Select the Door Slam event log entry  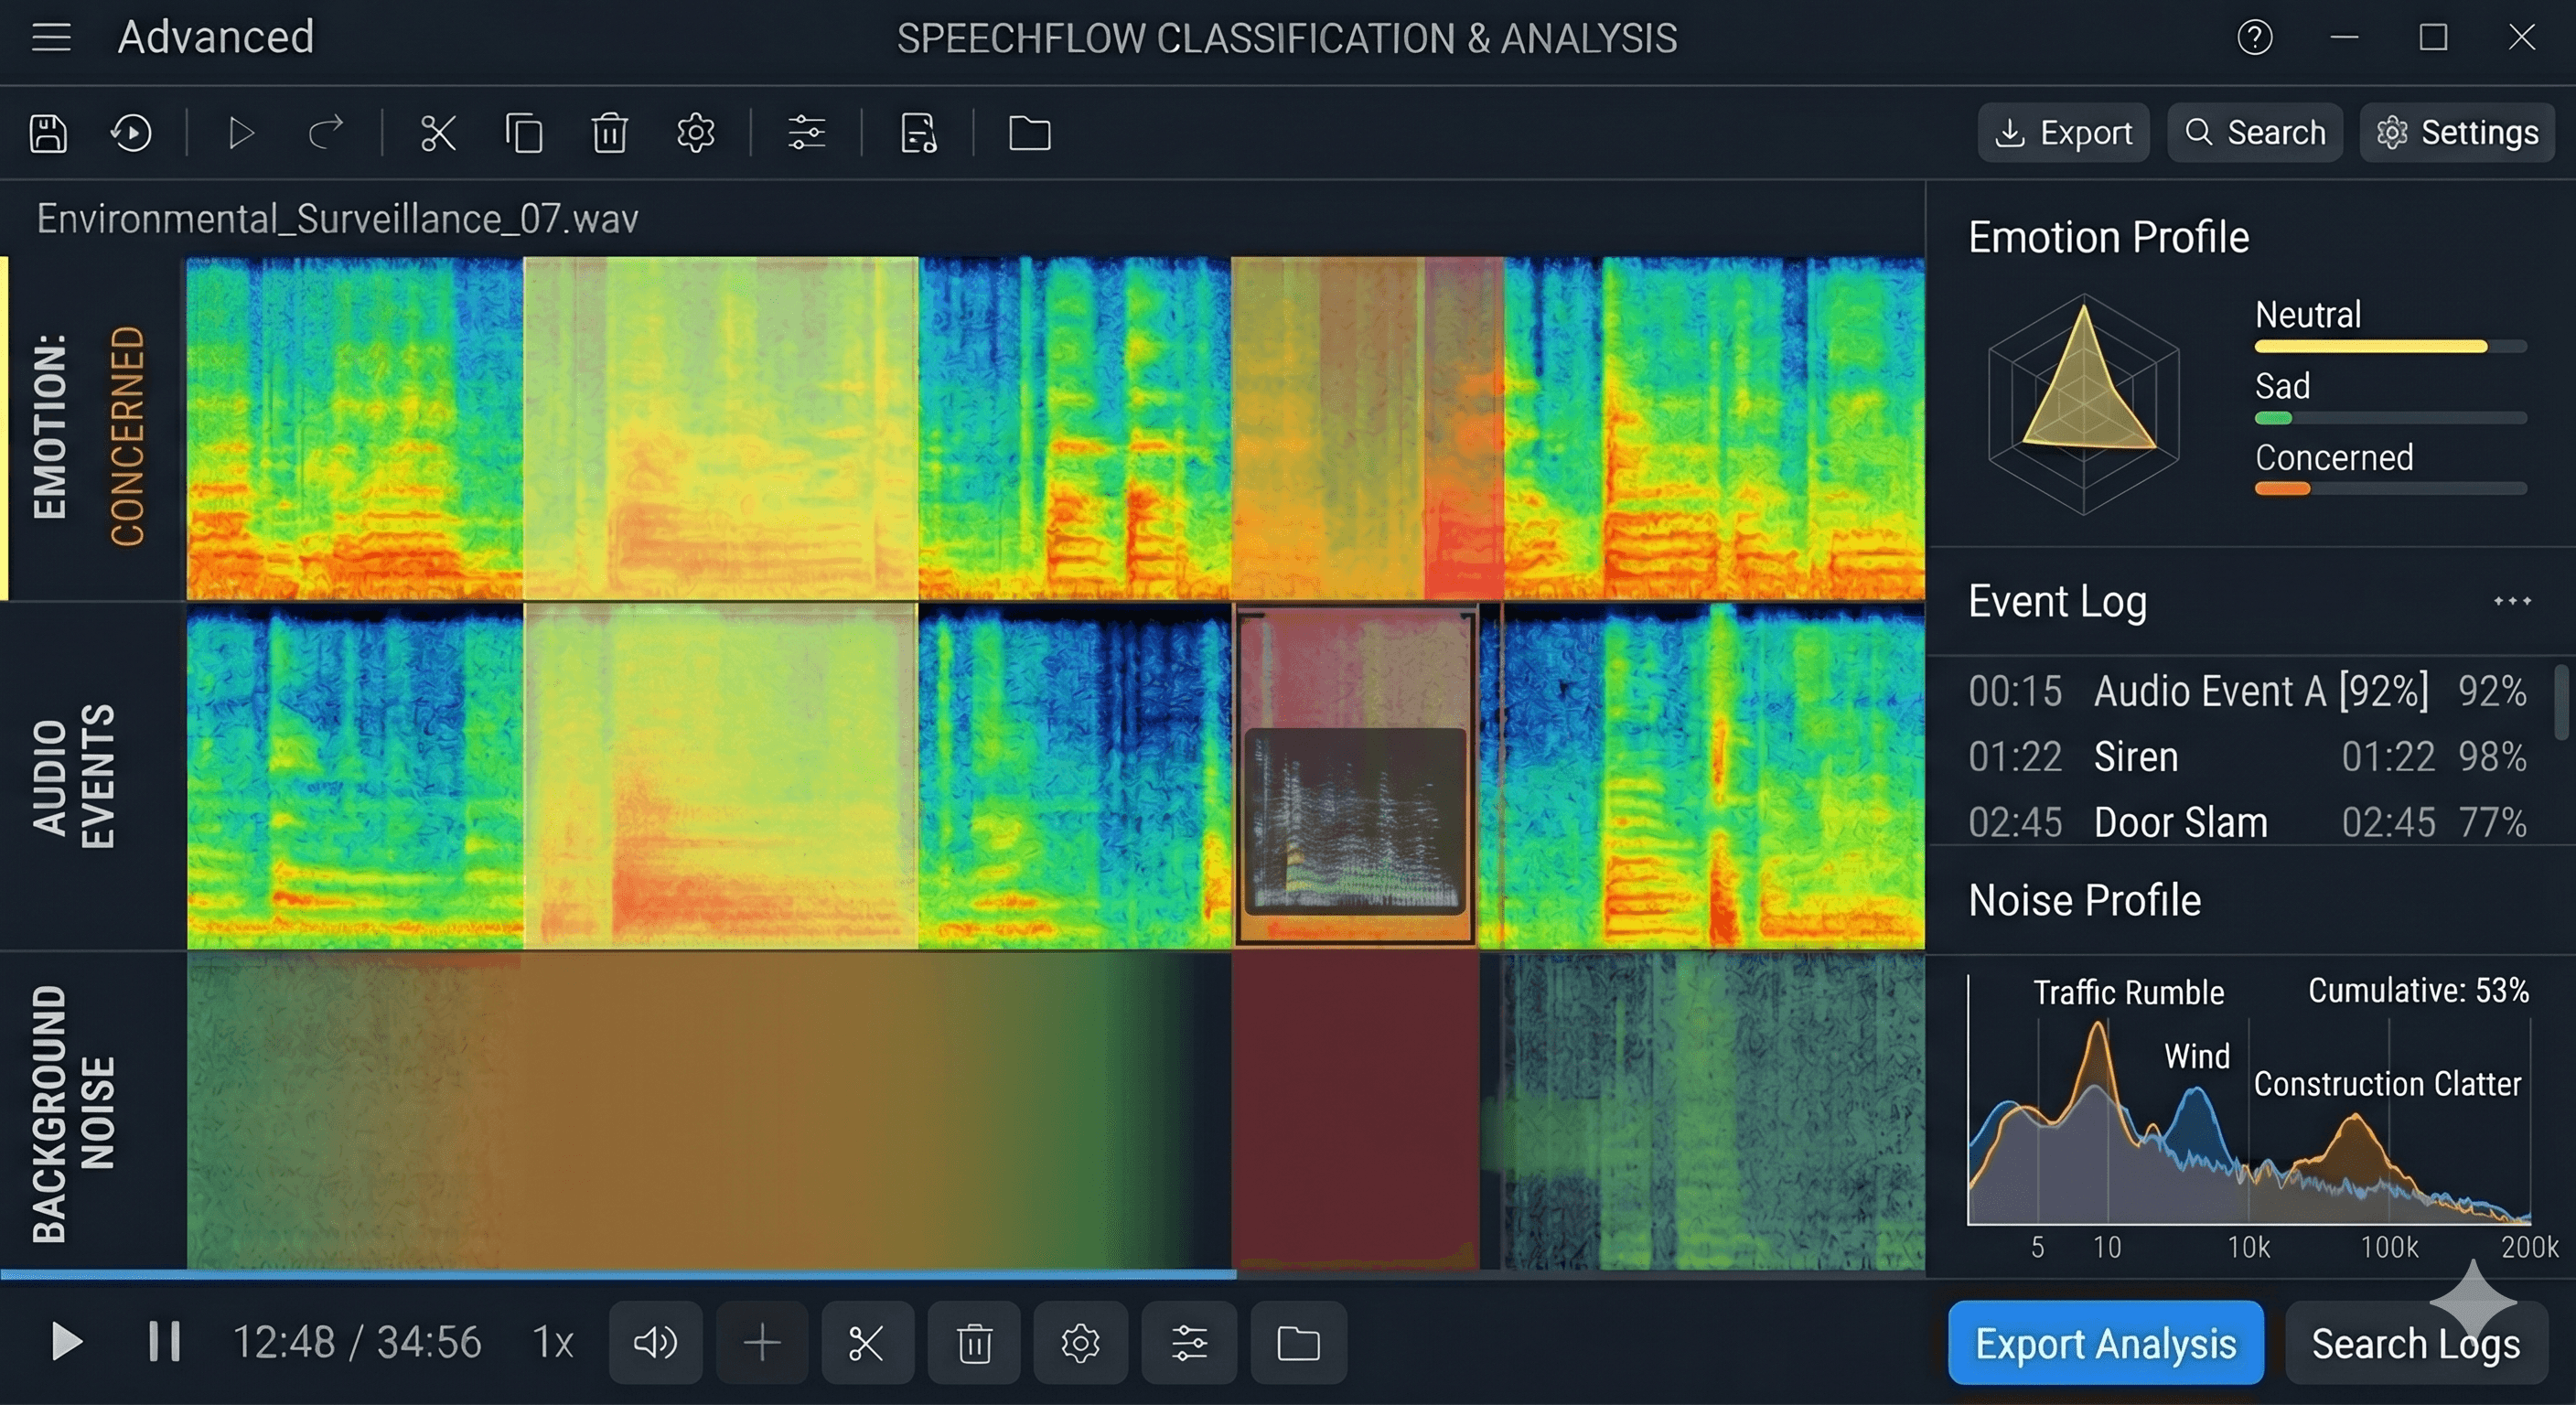[x=2247, y=822]
